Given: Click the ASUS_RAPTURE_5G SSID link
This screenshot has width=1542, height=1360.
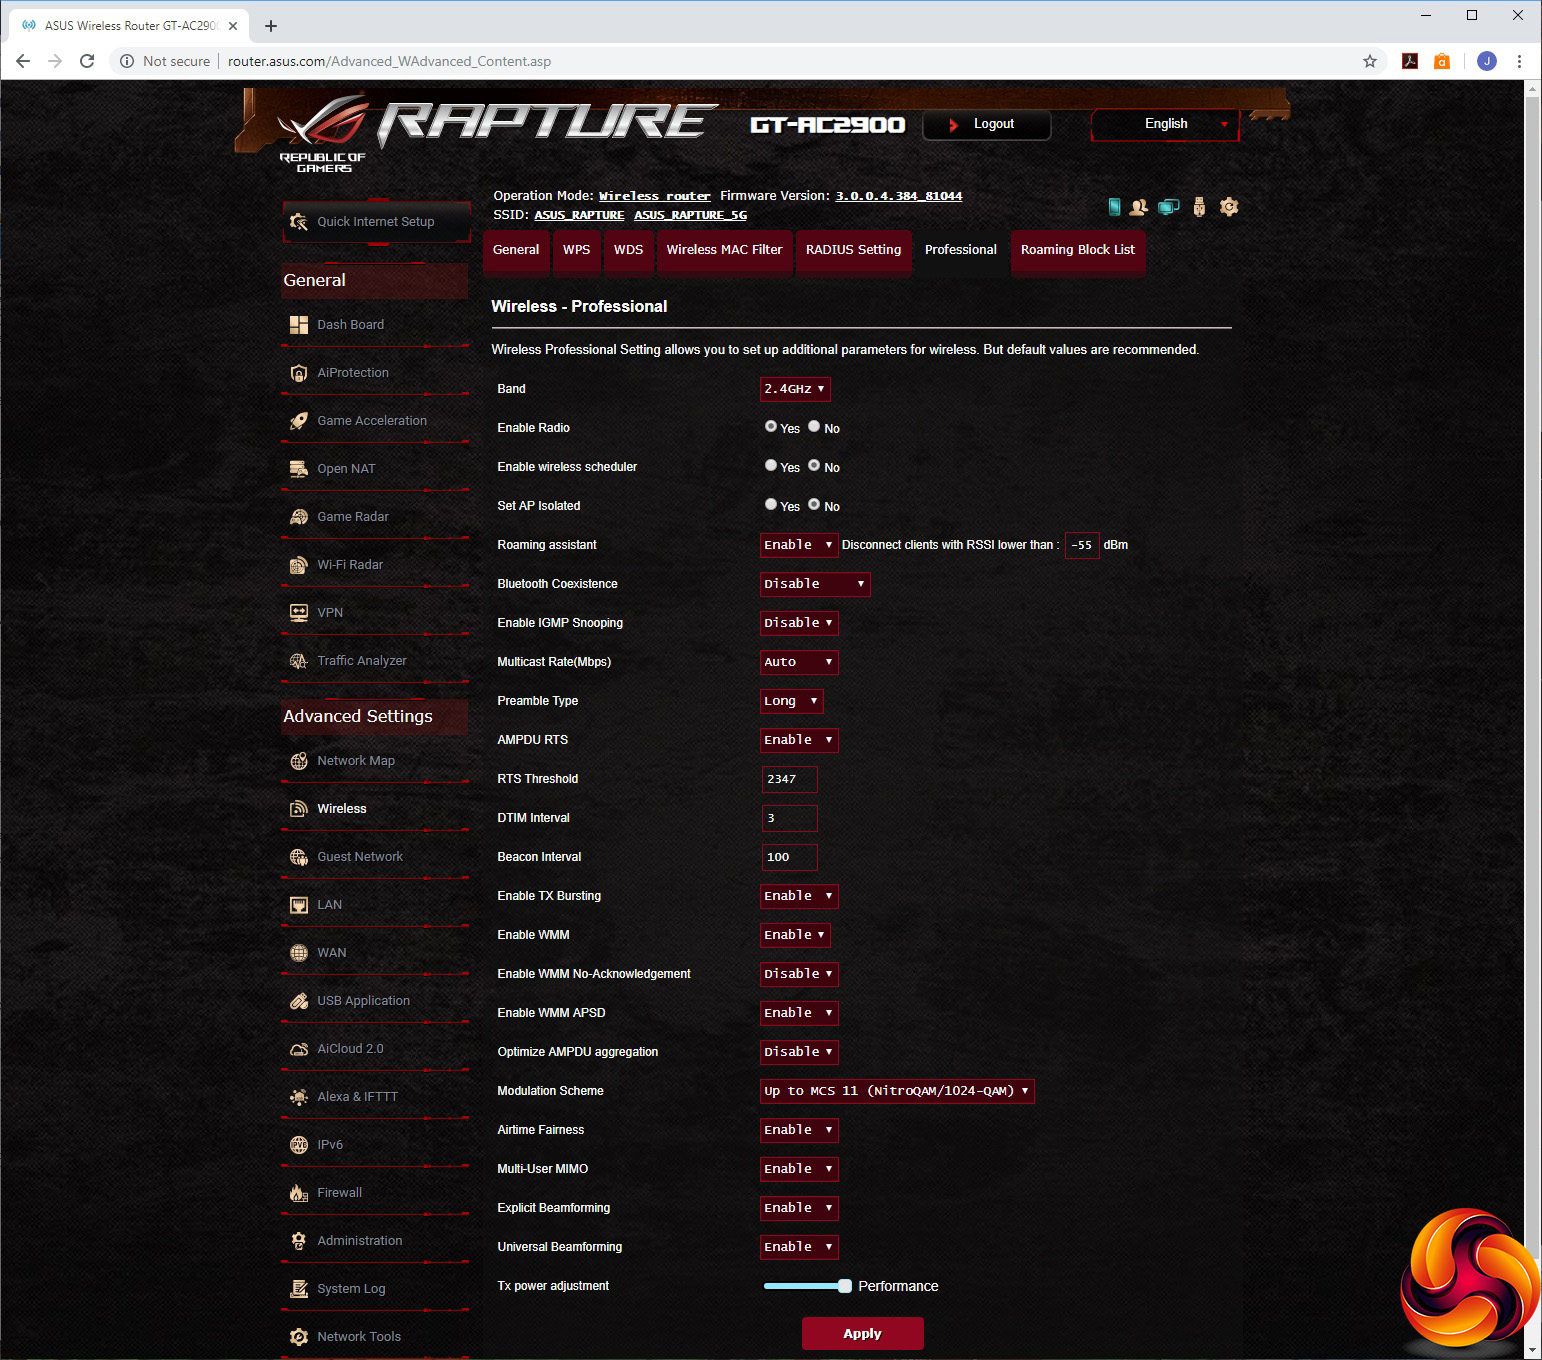Looking at the screenshot, I should (690, 215).
